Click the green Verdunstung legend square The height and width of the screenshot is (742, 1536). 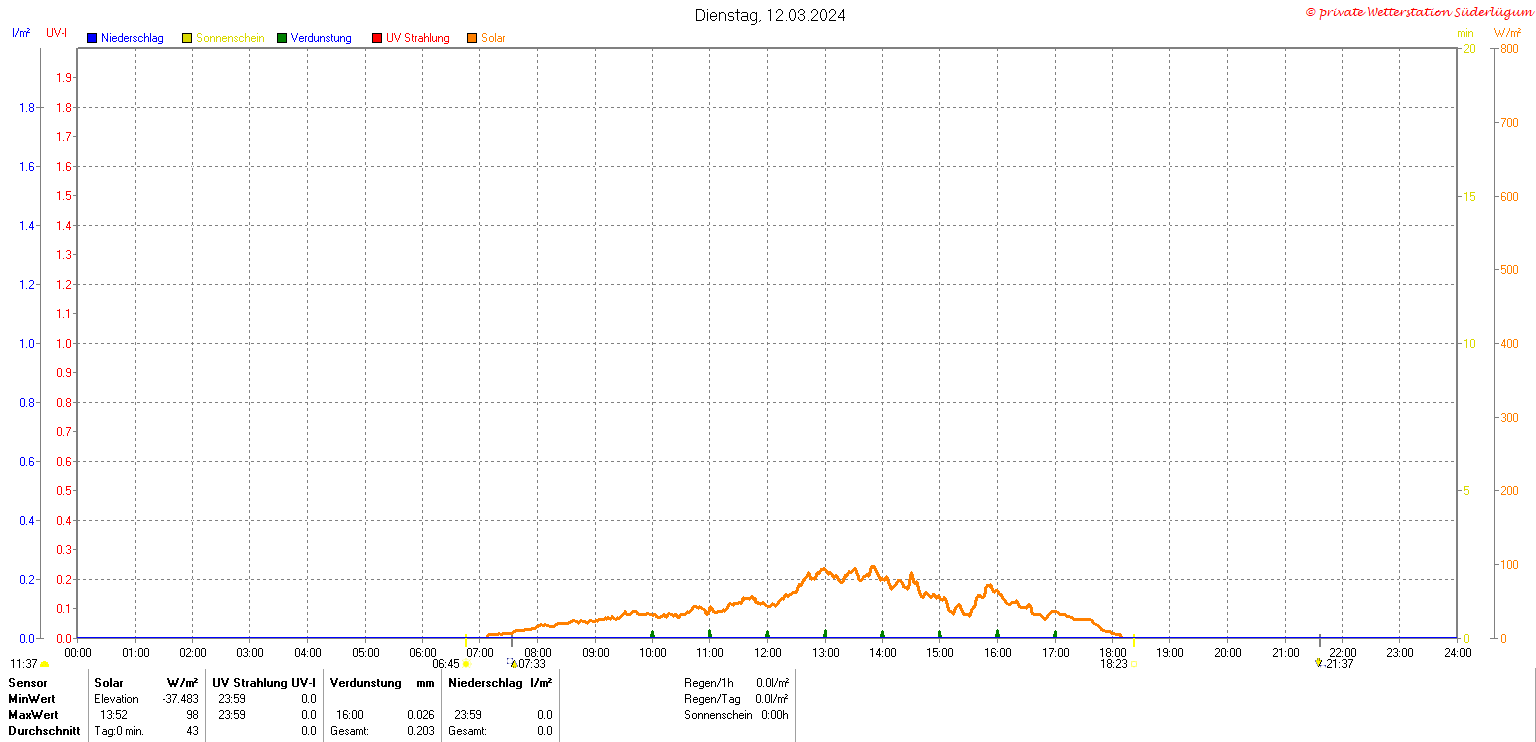282,39
